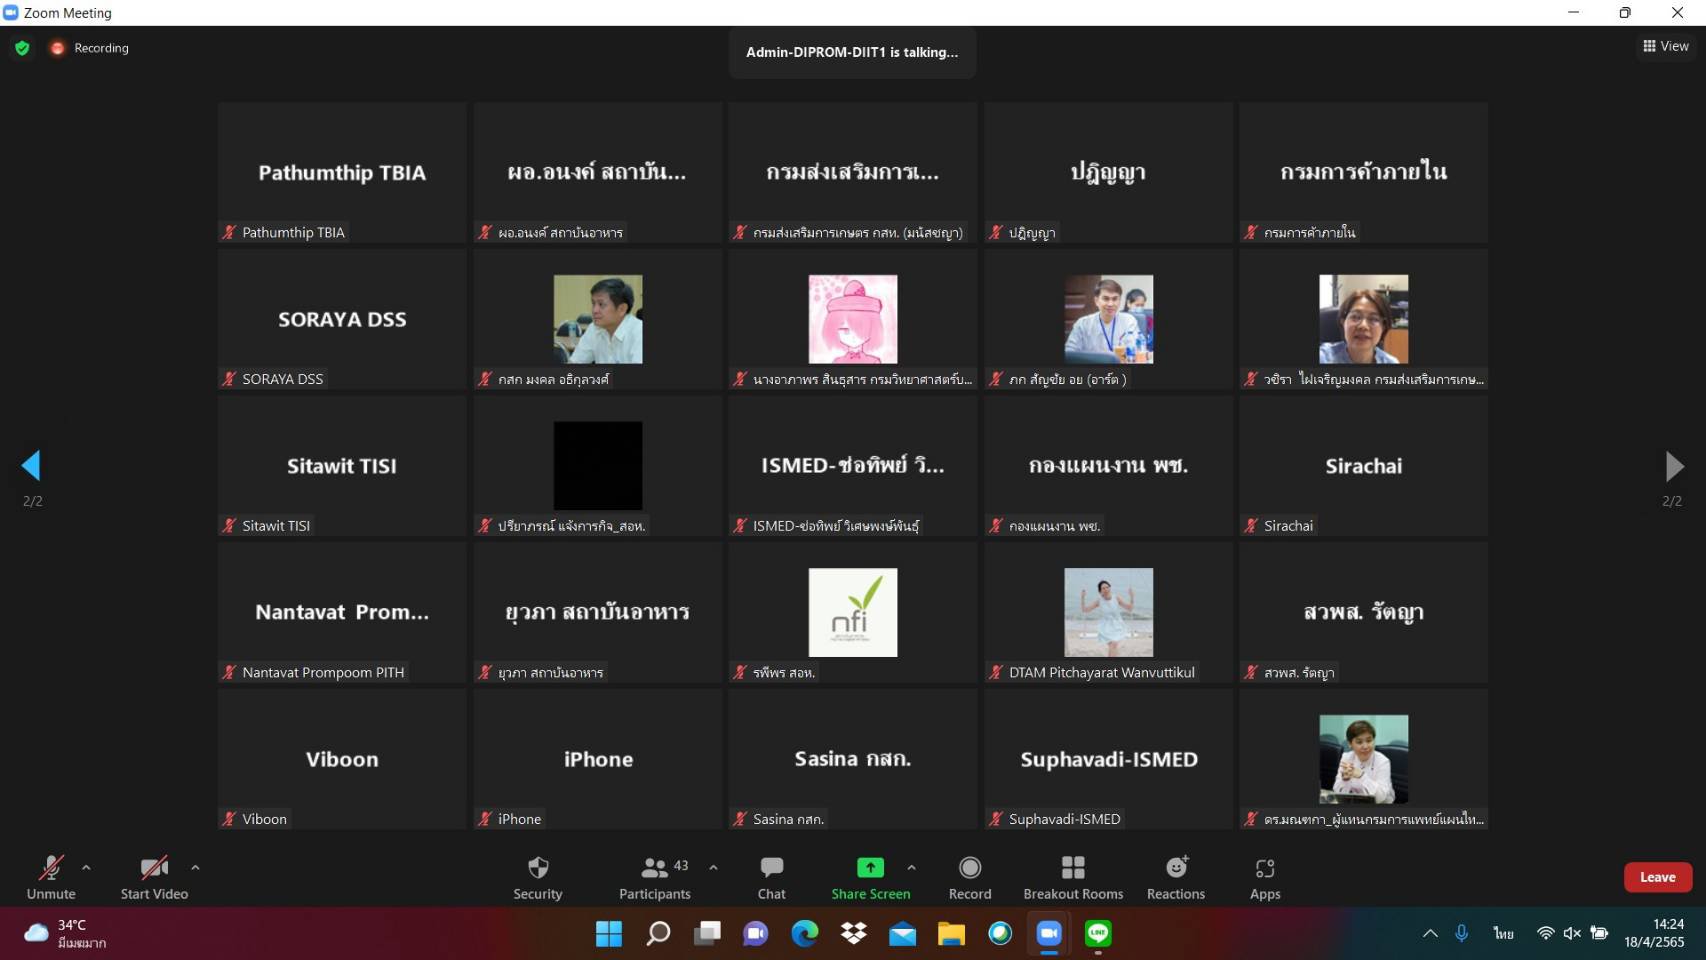1706x960 pixels.
Task: Expand audio options arrow next to Unmute
Action: [x=86, y=868]
